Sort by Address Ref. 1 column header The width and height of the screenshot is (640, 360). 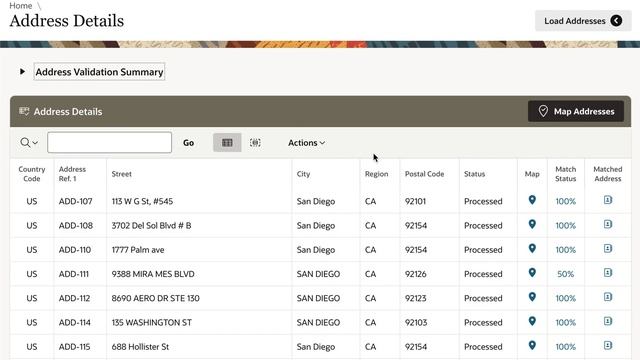pos(72,174)
